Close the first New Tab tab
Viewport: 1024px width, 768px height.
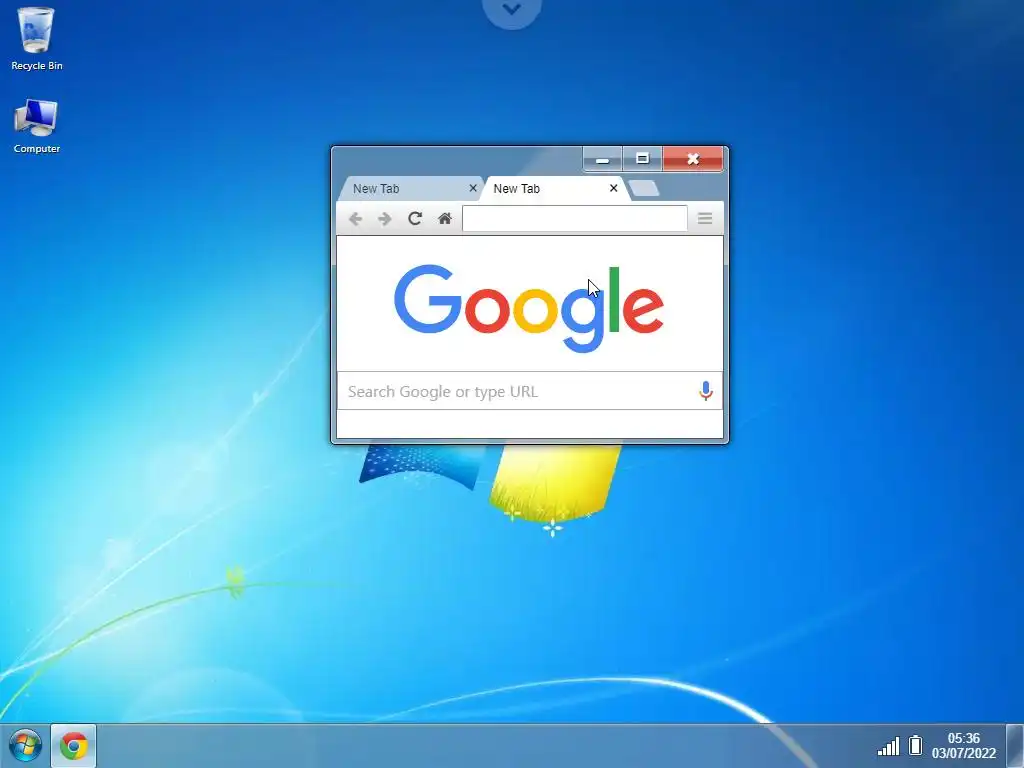pos(473,188)
